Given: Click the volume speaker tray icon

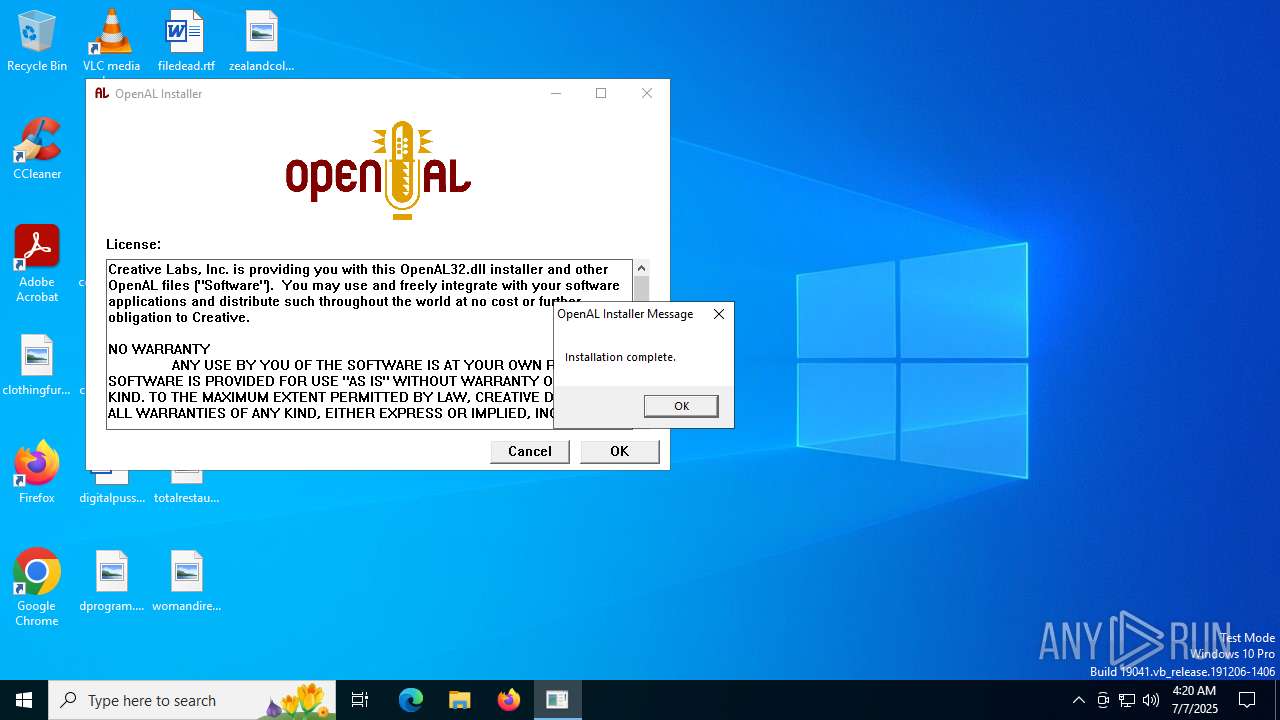Looking at the screenshot, I should [1151, 700].
